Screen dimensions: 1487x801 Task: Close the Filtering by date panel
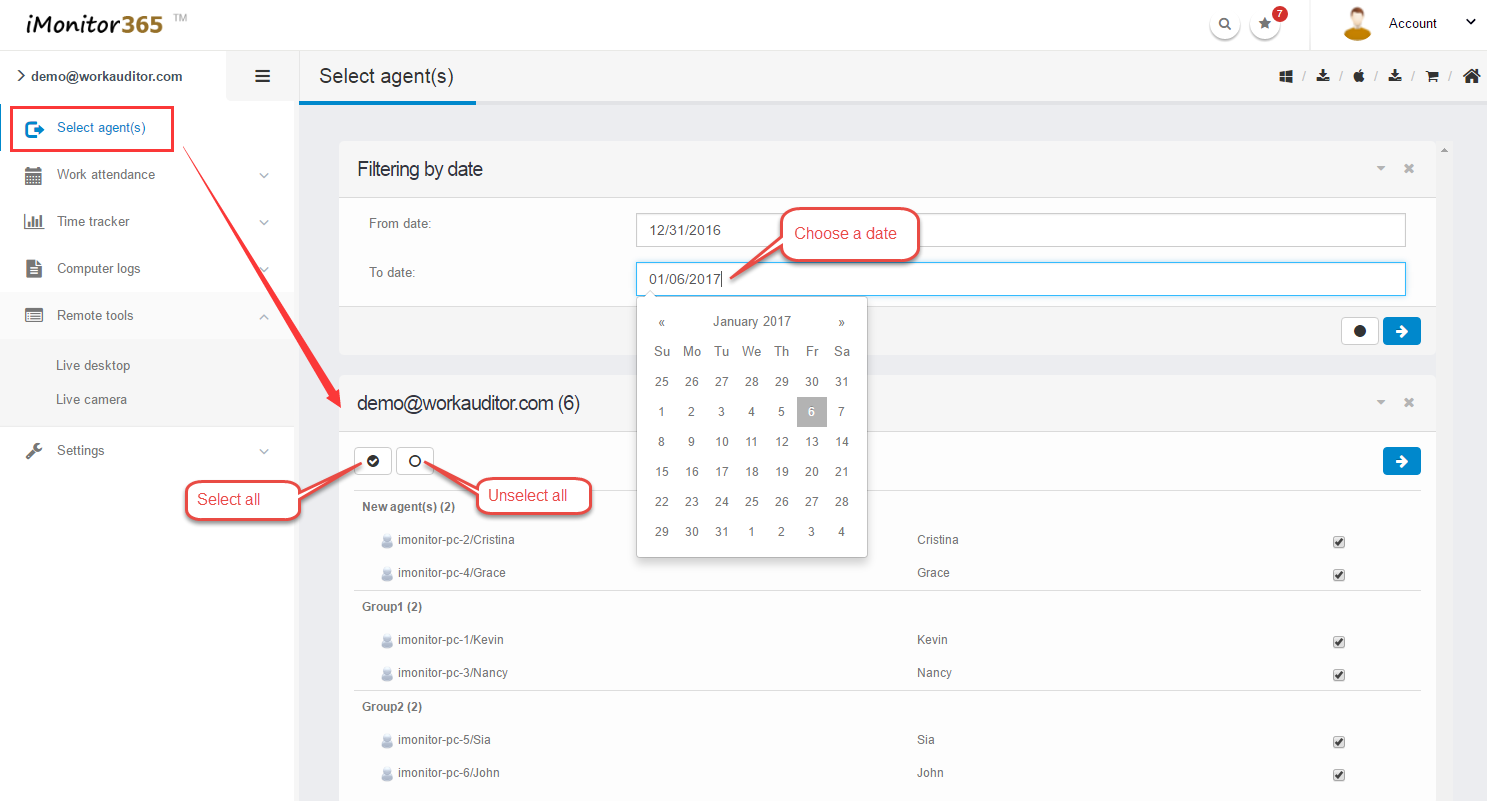[x=1409, y=169]
